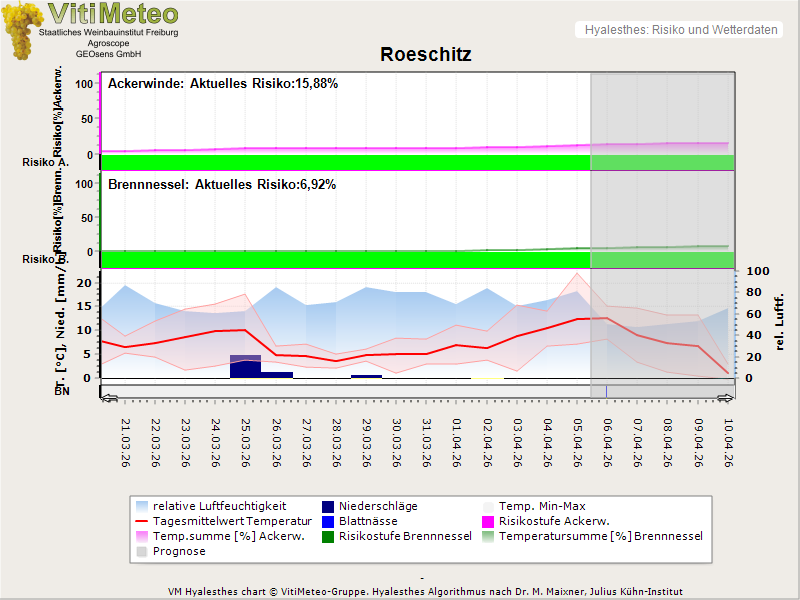This screenshot has width=800, height=600.
Task: Click the Brennnessel Aktuelles Risiko heading
Action: [x=221, y=185]
